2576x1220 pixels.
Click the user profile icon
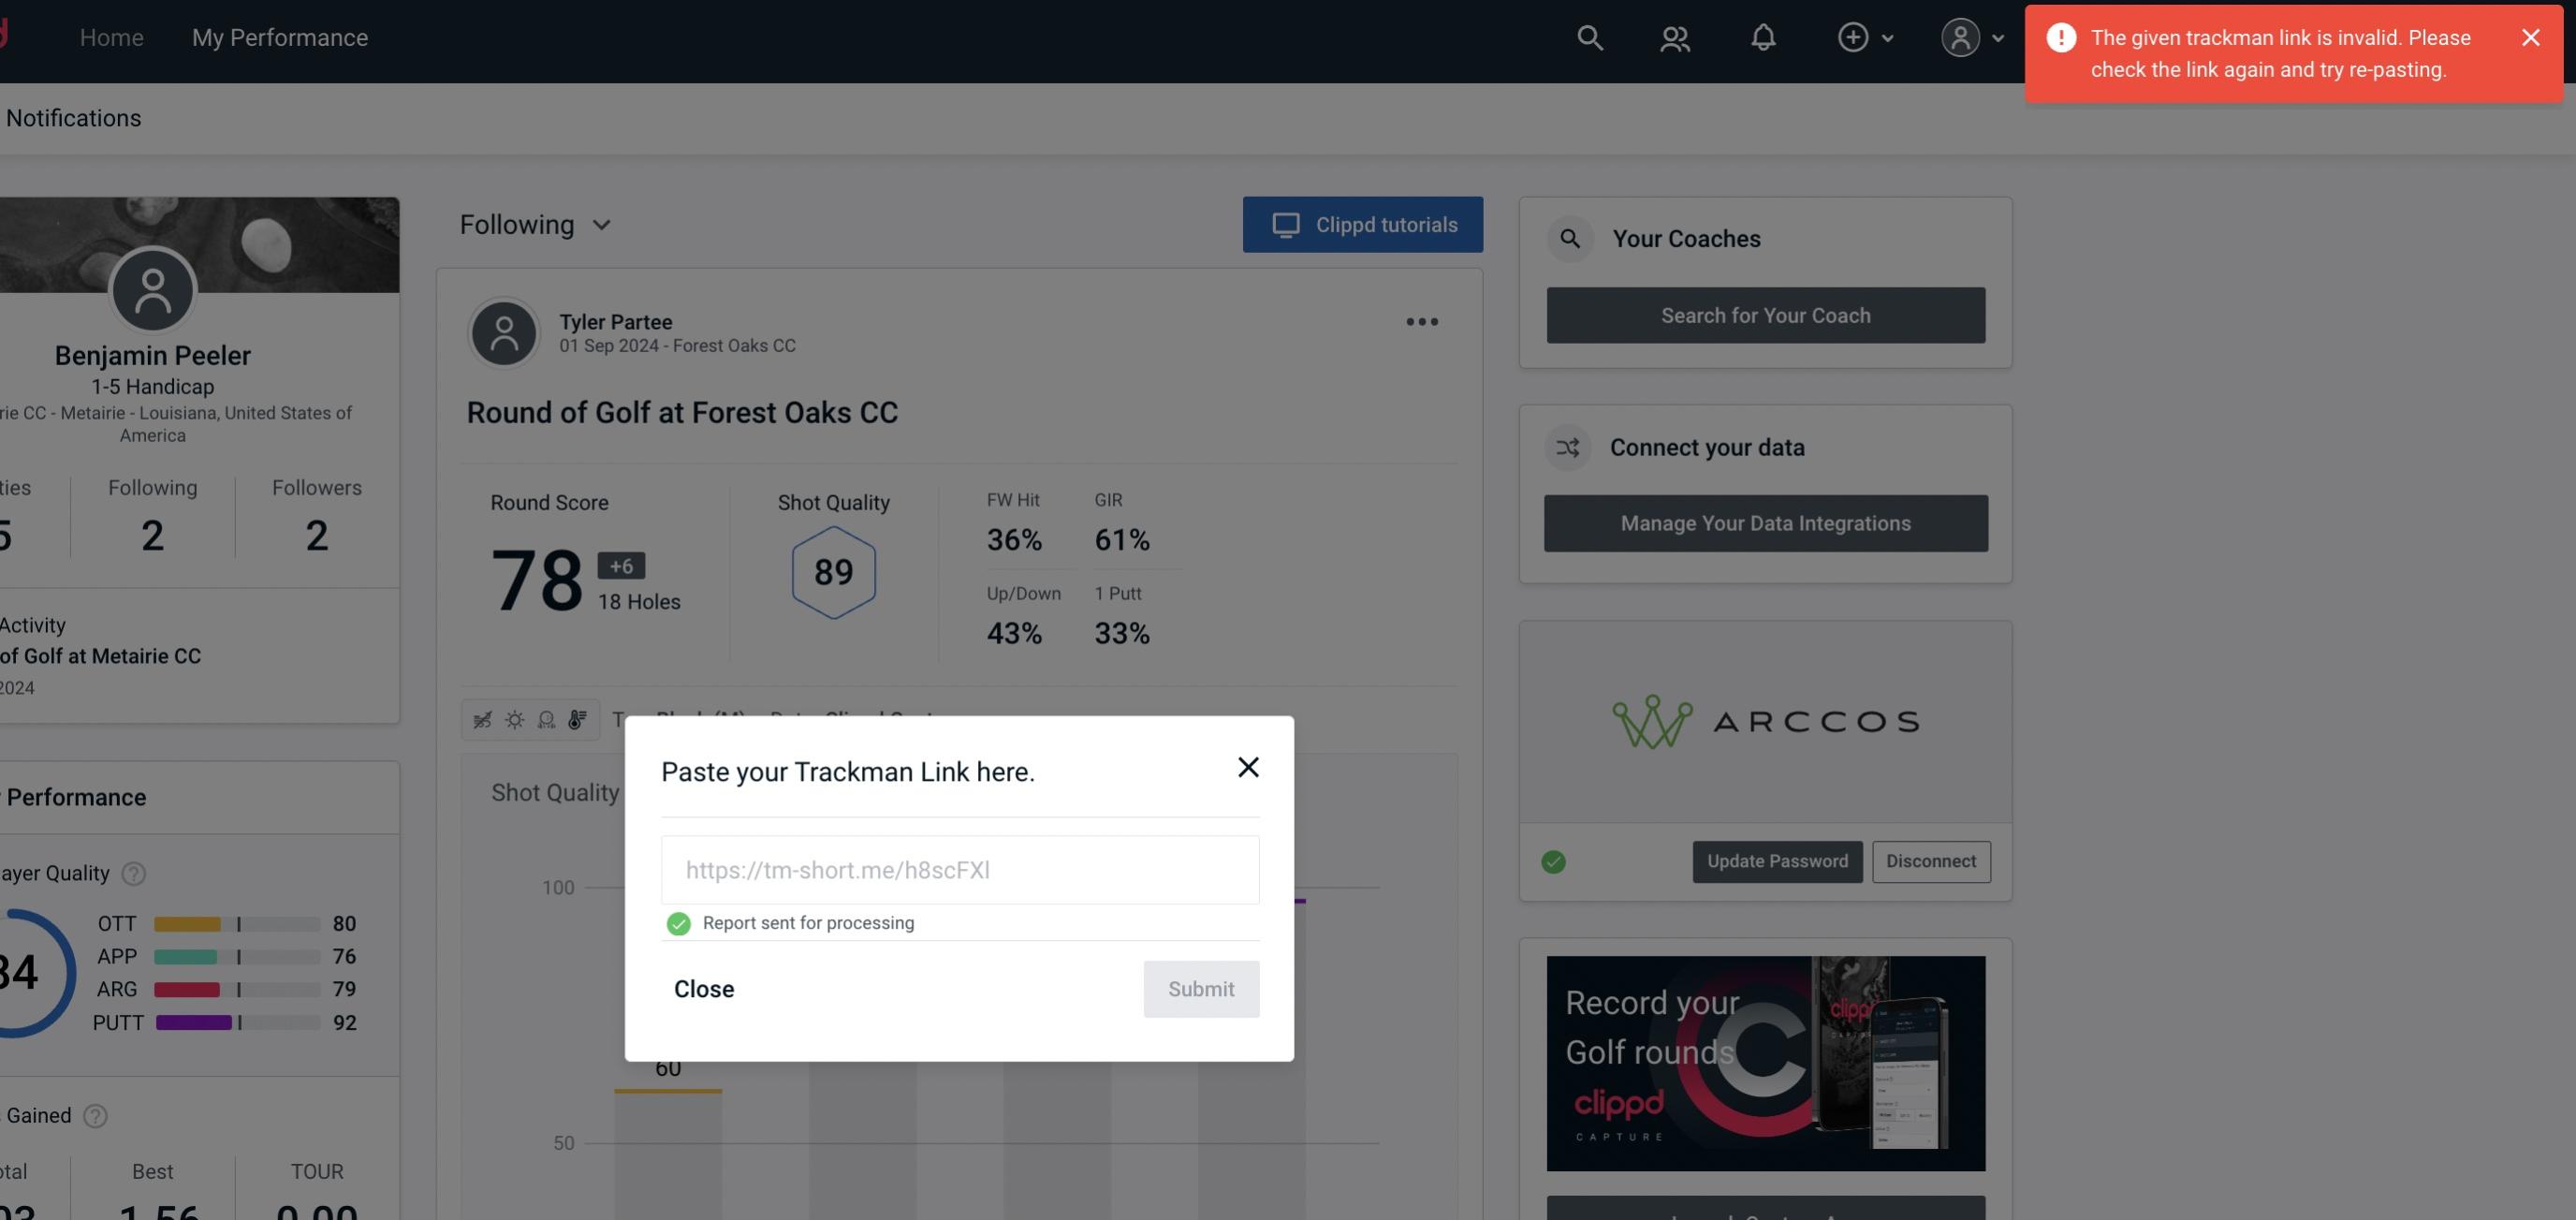(x=1960, y=37)
